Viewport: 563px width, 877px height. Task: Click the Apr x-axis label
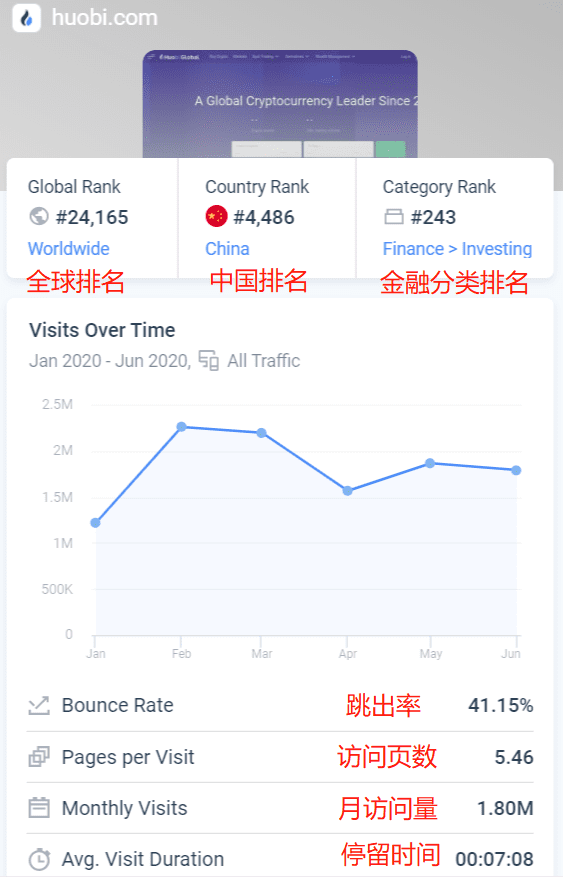coord(348,653)
